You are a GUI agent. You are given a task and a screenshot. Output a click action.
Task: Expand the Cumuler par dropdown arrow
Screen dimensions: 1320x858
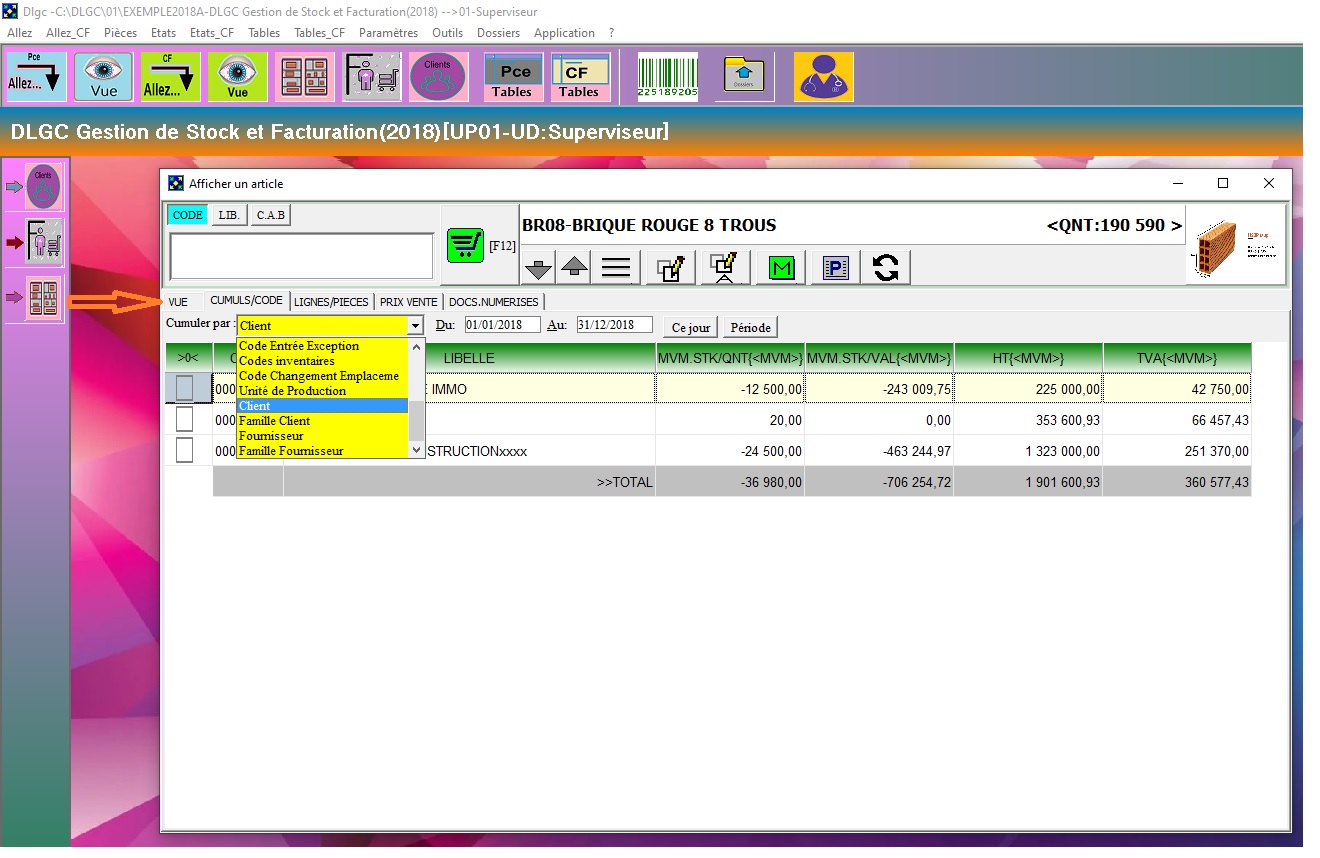pos(415,326)
